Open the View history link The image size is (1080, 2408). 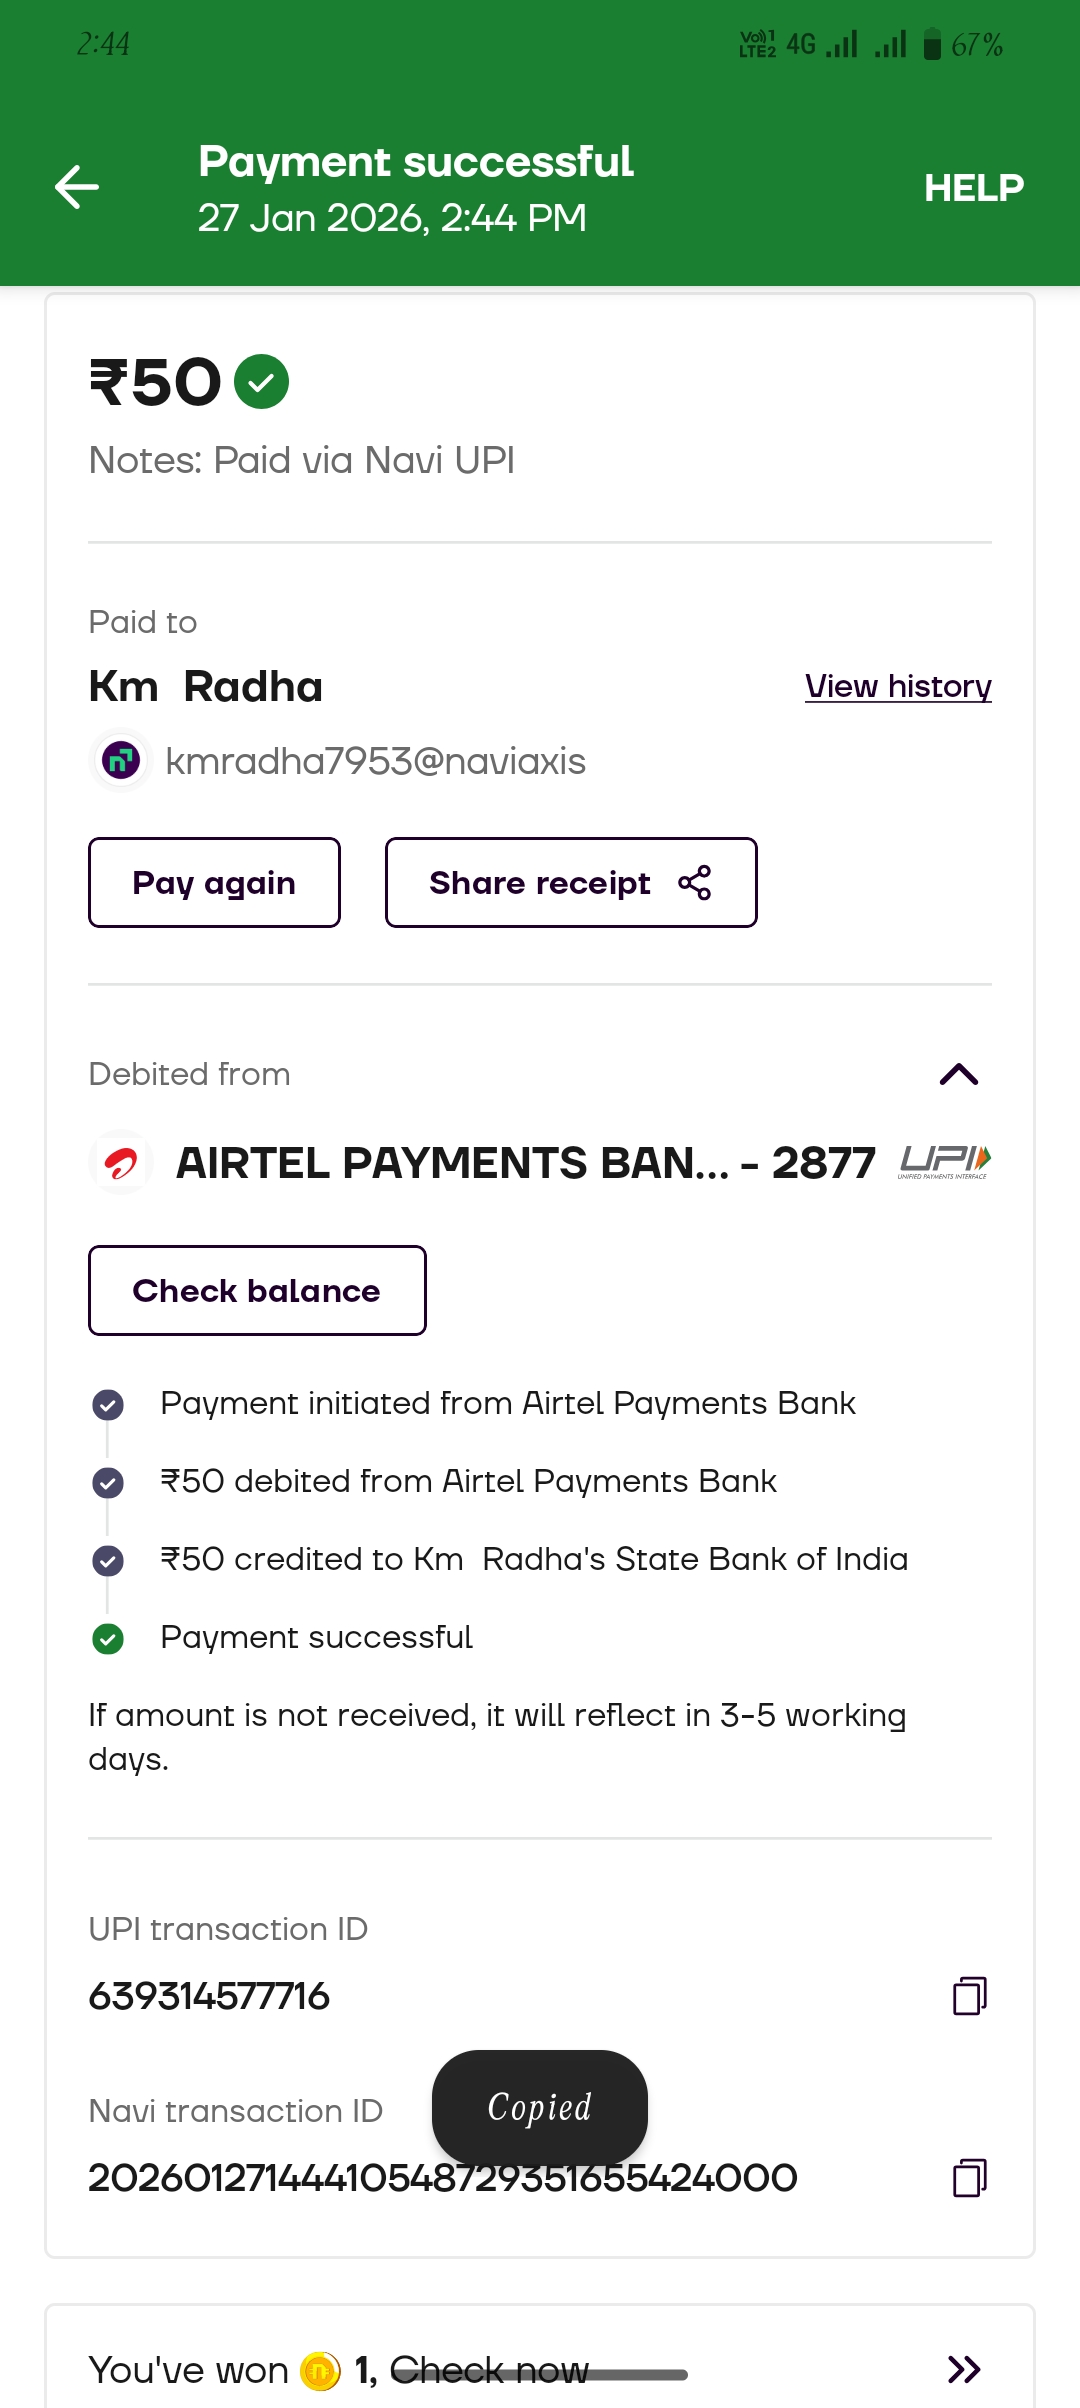tap(898, 687)
